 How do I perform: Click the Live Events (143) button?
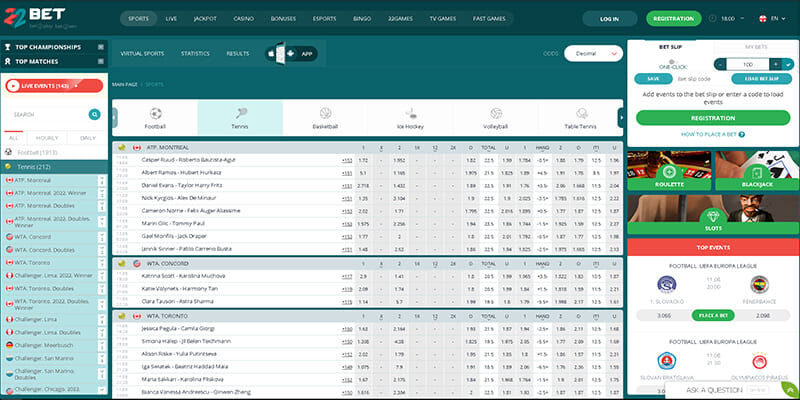coord(54,86)
